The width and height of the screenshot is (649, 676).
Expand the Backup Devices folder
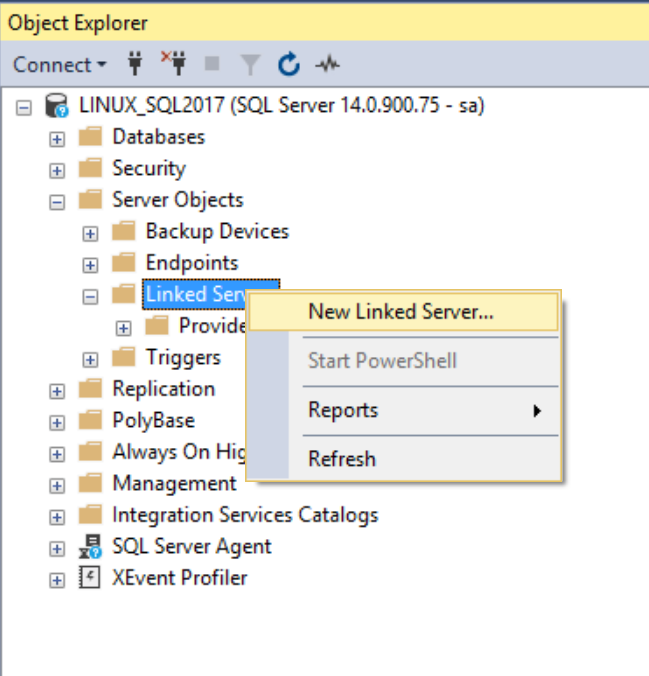[x=90, y=234]
